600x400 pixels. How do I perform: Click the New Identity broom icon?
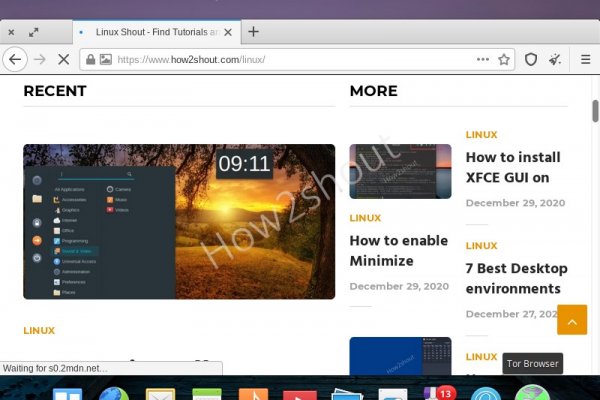click(x=556, y=60)
